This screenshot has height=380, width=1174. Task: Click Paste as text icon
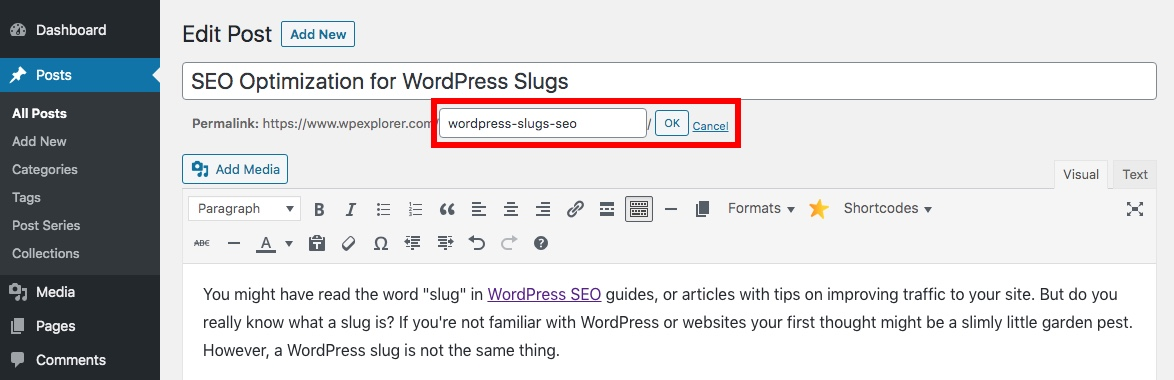317,243
